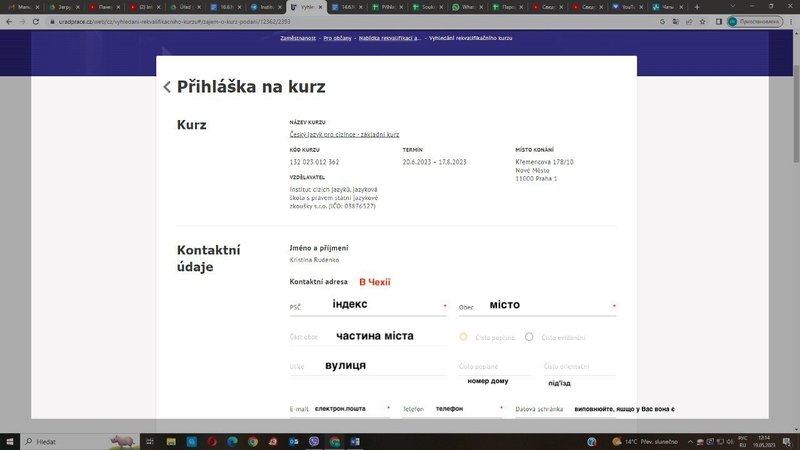Open the Chrome three-dot menu

pyautogui.click(x=791, y=21)
